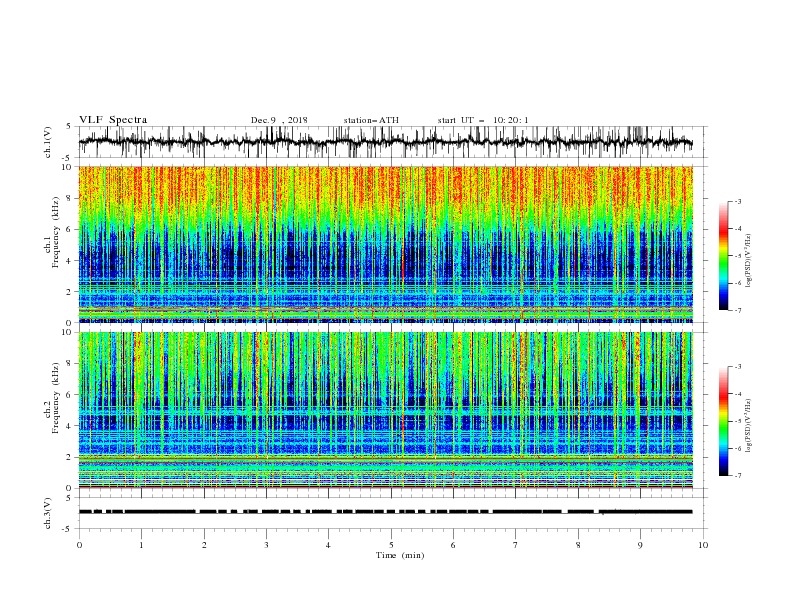This screenshot has height=612, width=792.
Task: Click the "ch.1(V)" waveform axis label
Action: pos(48,142)
